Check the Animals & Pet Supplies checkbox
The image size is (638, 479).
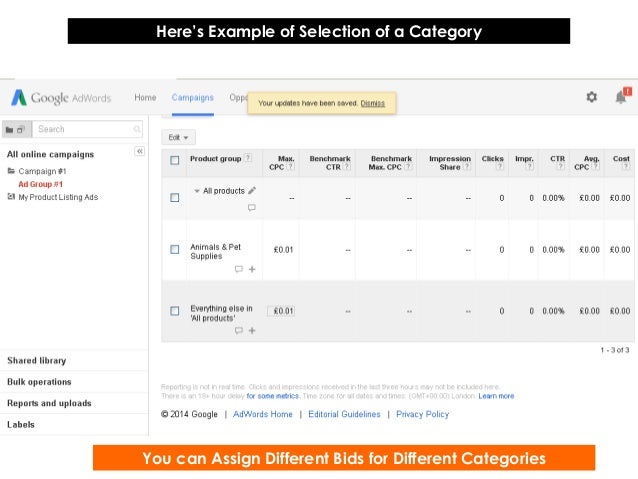pos(175,249)
